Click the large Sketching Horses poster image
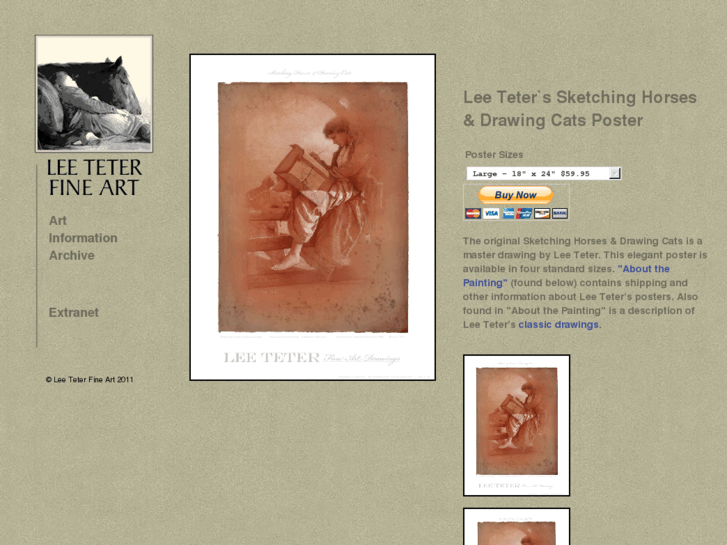727x545 pixels. 312,217
